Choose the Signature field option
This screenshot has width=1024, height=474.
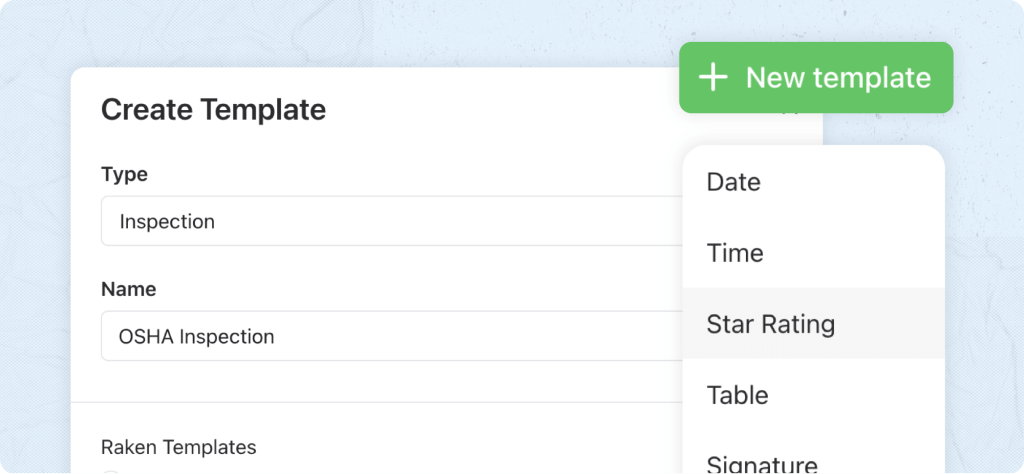(x=762, y=464)
